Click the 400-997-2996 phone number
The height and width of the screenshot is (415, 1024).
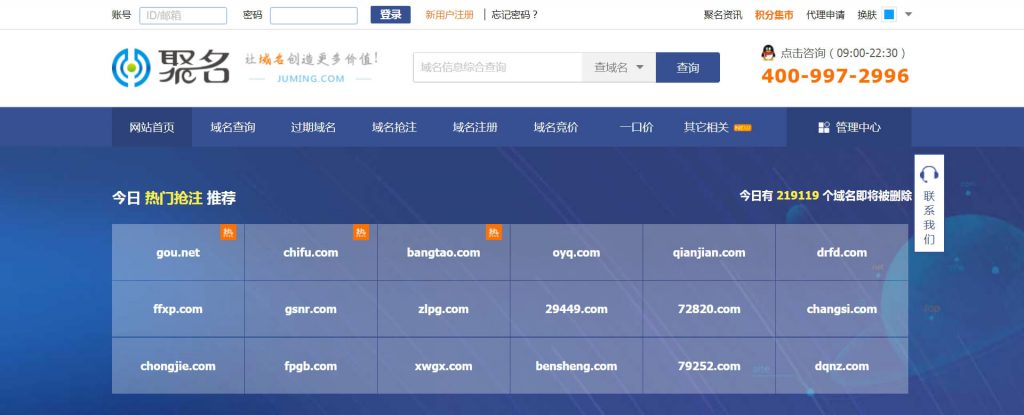pyautogui.click(x=835, y=76)
